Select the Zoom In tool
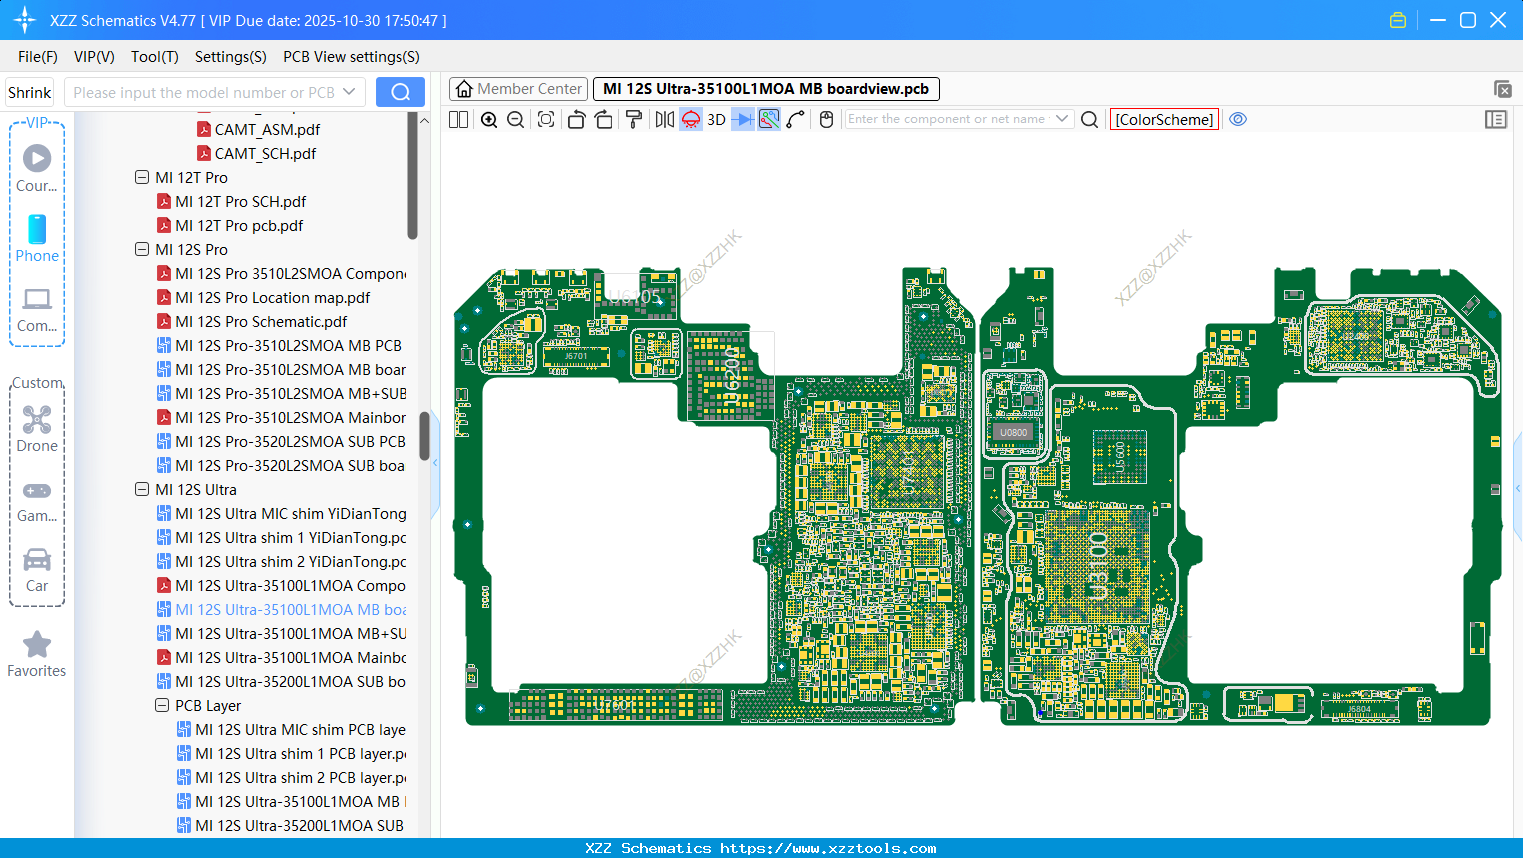This screenshot has width=1523, height=858. (x=490, y=119)
